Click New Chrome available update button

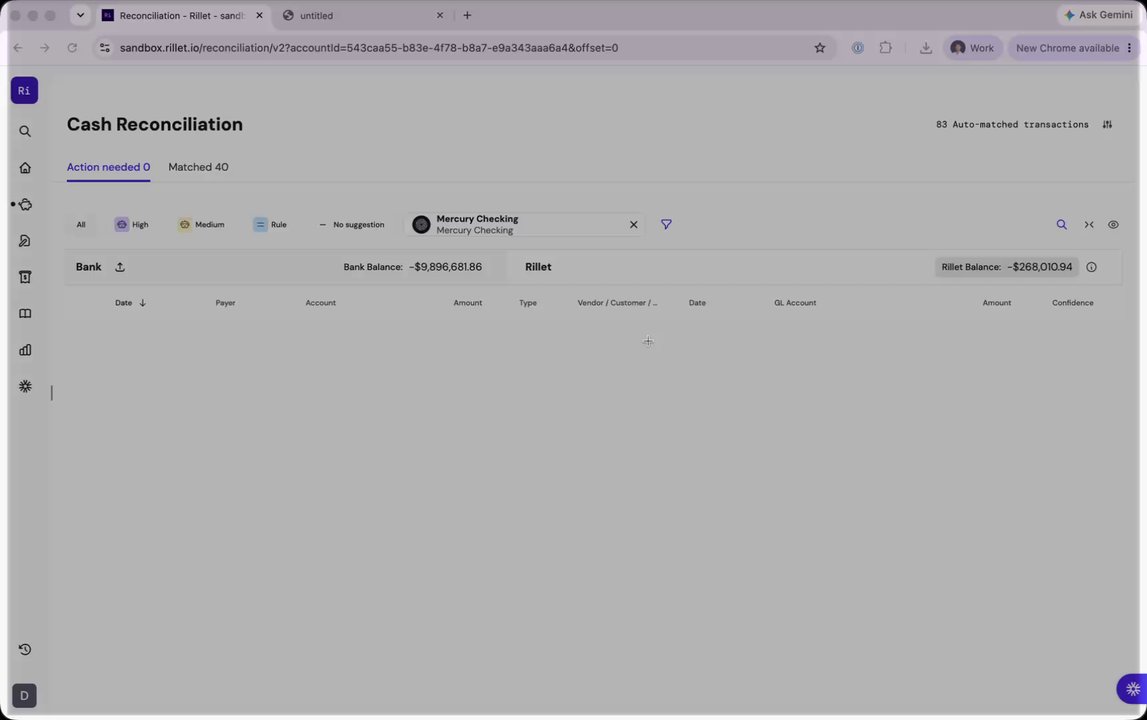tap(1073, 48)
